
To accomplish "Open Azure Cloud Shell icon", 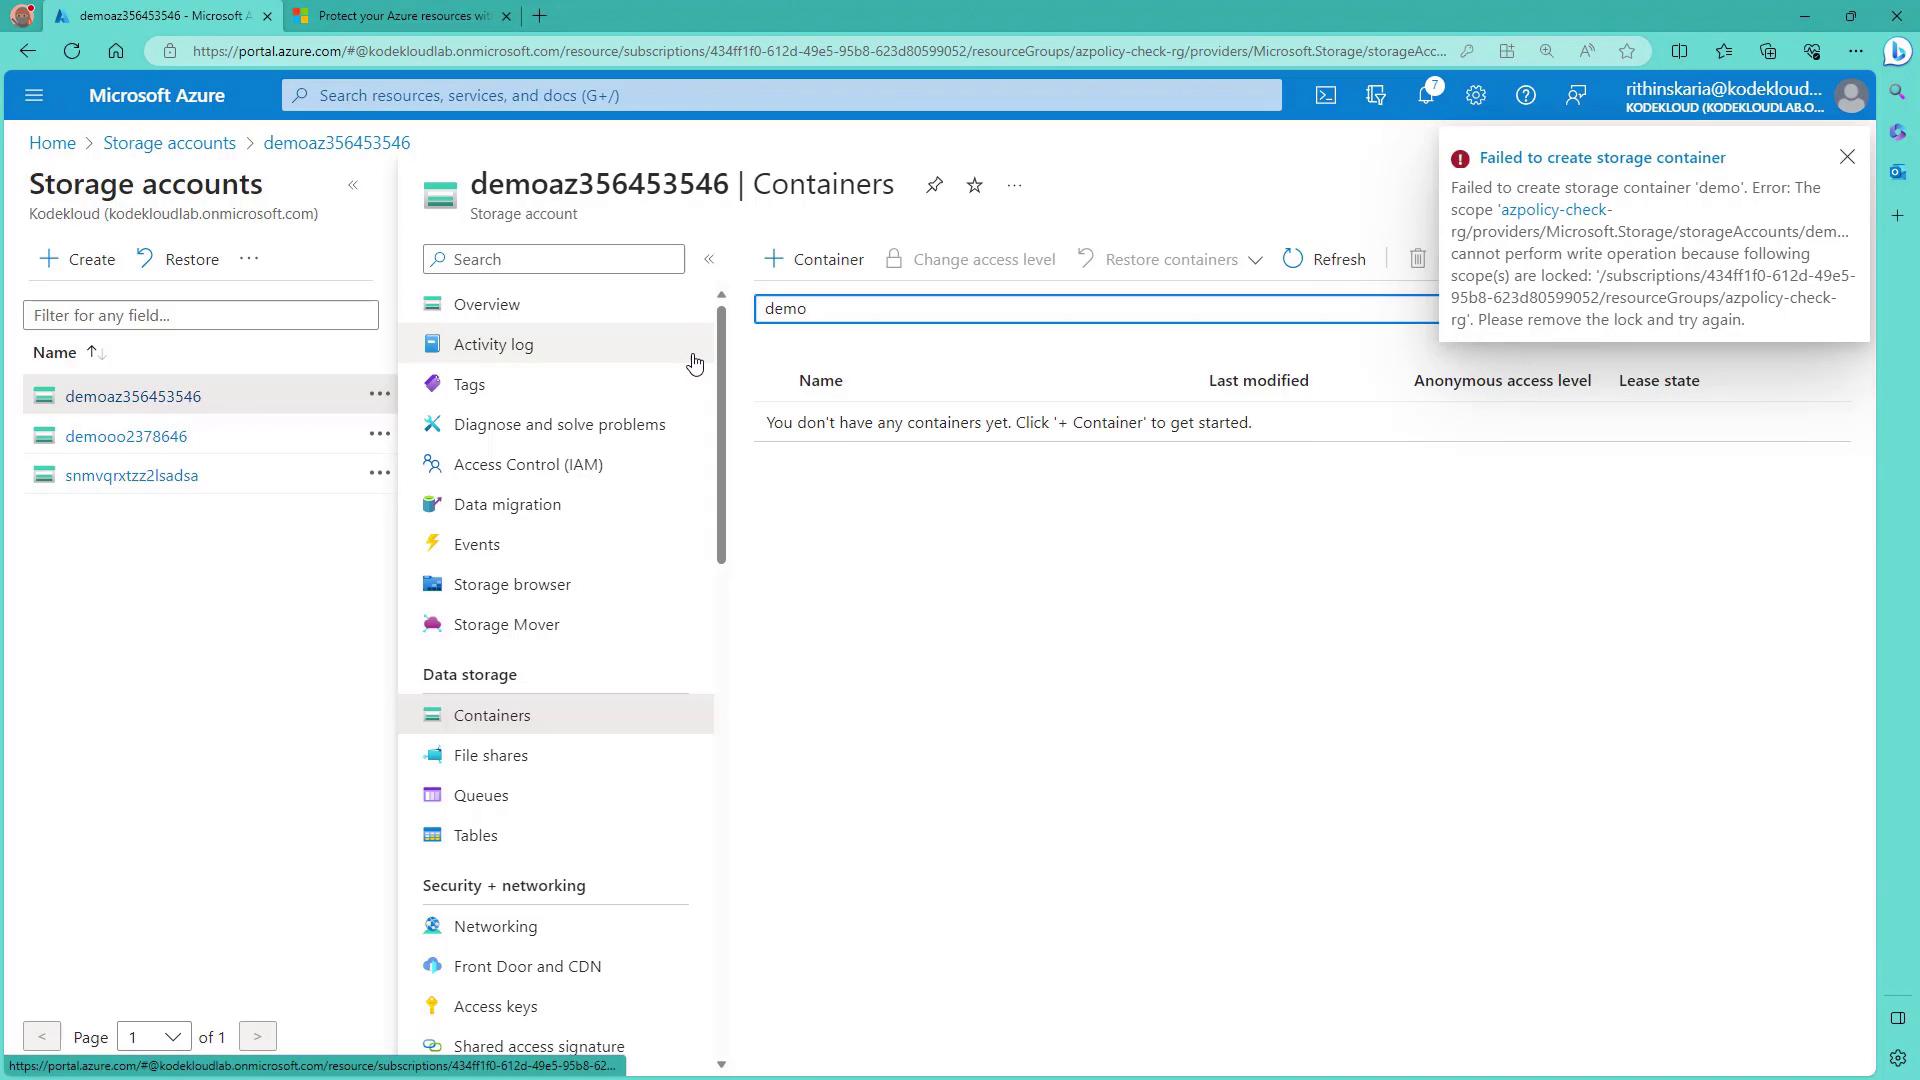I will pos(1325,96).
